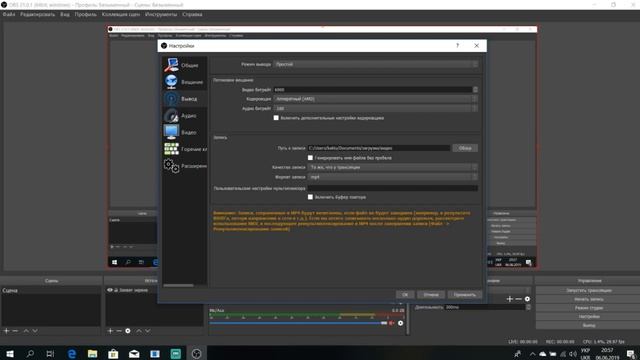Open the Коллекция сцен menu

(x=121, y=14)
